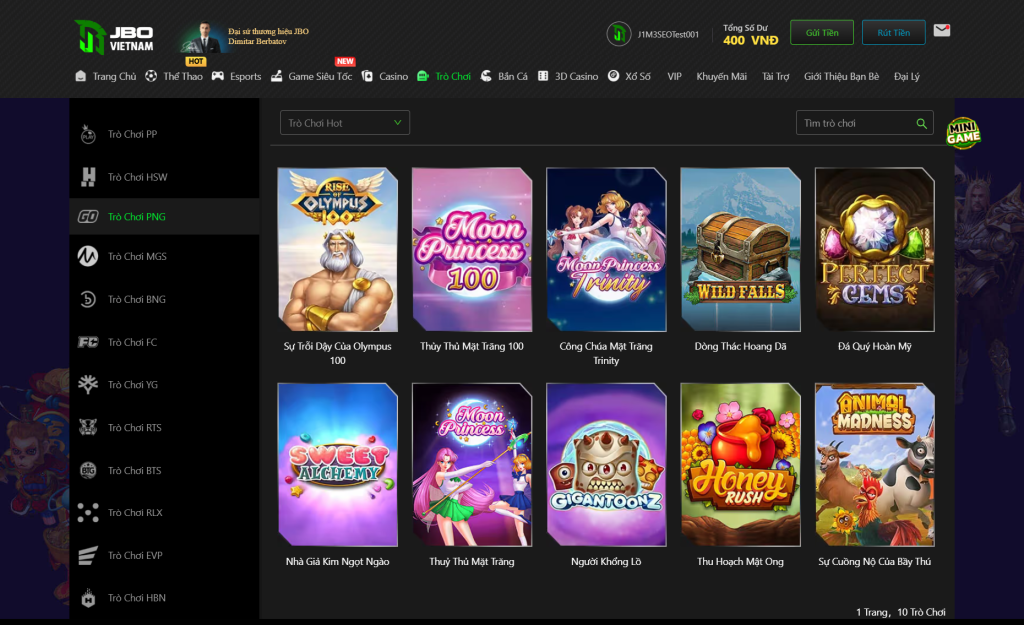Image resolution: width=1024 pixels, height=625 pixels.
Task: Open the Bắn Cá menu
Action: 504,76
